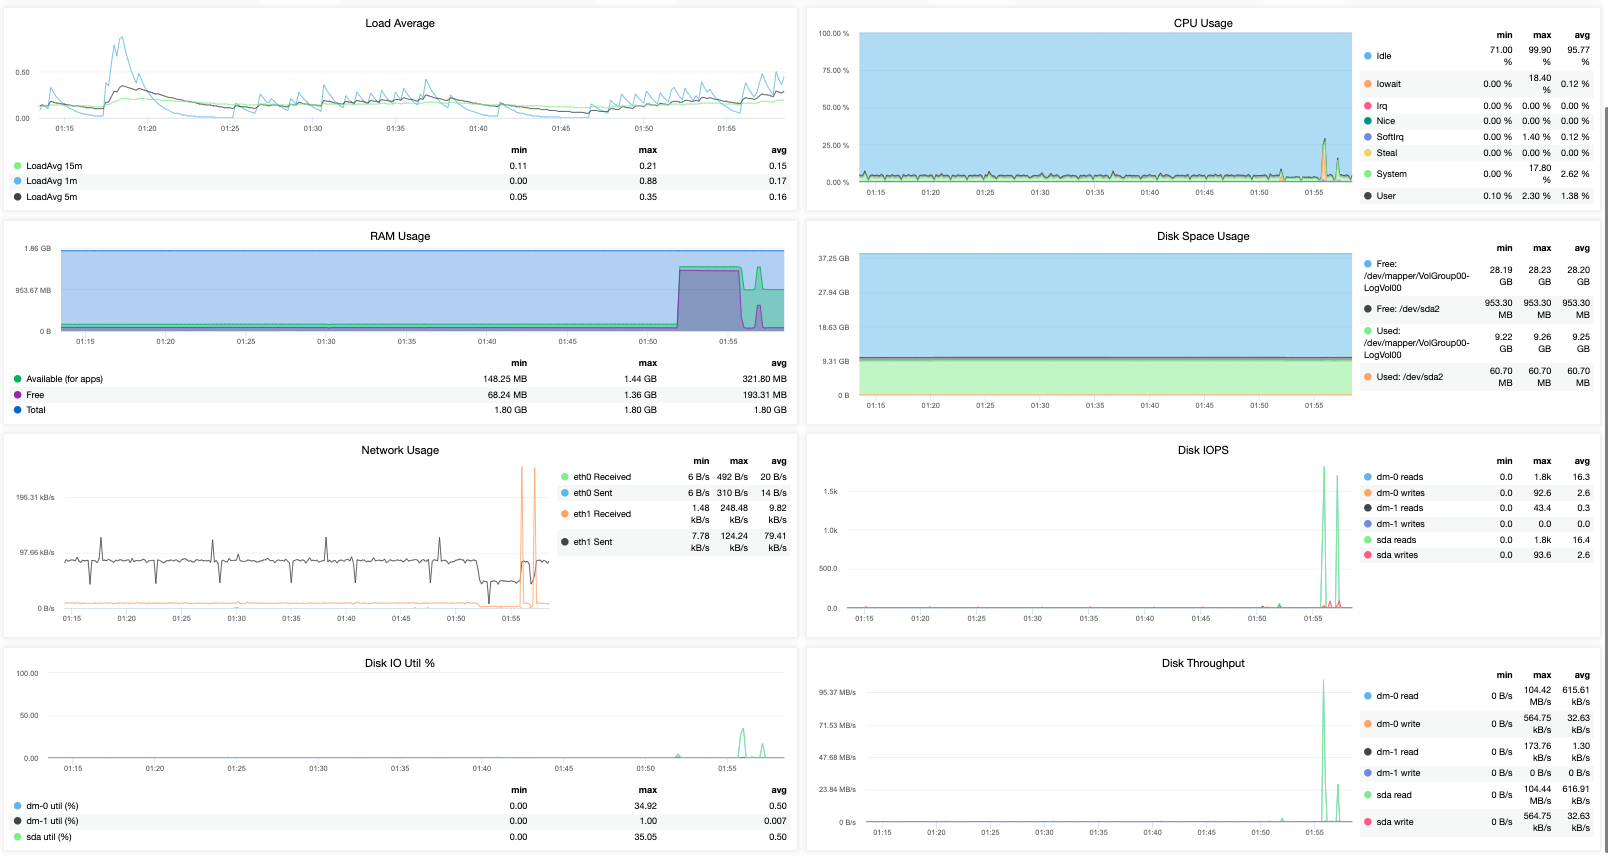Open the Network Usage panel title menu
1608x867 pixels.
pos(400,450)
